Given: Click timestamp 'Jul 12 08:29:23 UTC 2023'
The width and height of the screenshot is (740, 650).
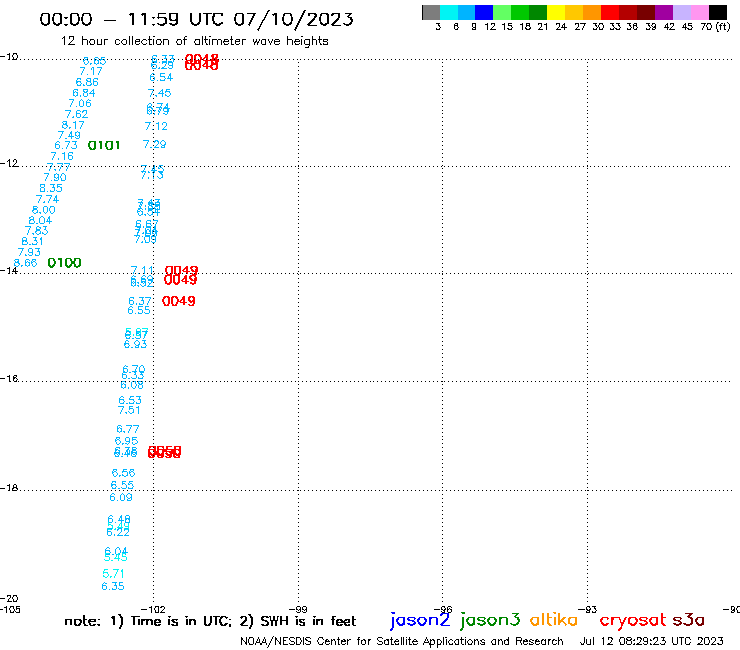Looking at the screenshot, I should point(651,642).
